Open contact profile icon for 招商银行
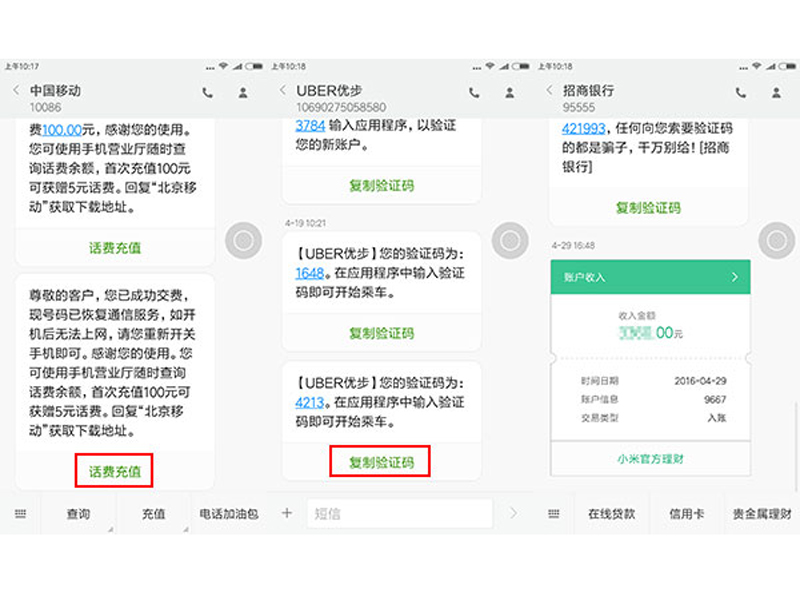 pos(777,93)
